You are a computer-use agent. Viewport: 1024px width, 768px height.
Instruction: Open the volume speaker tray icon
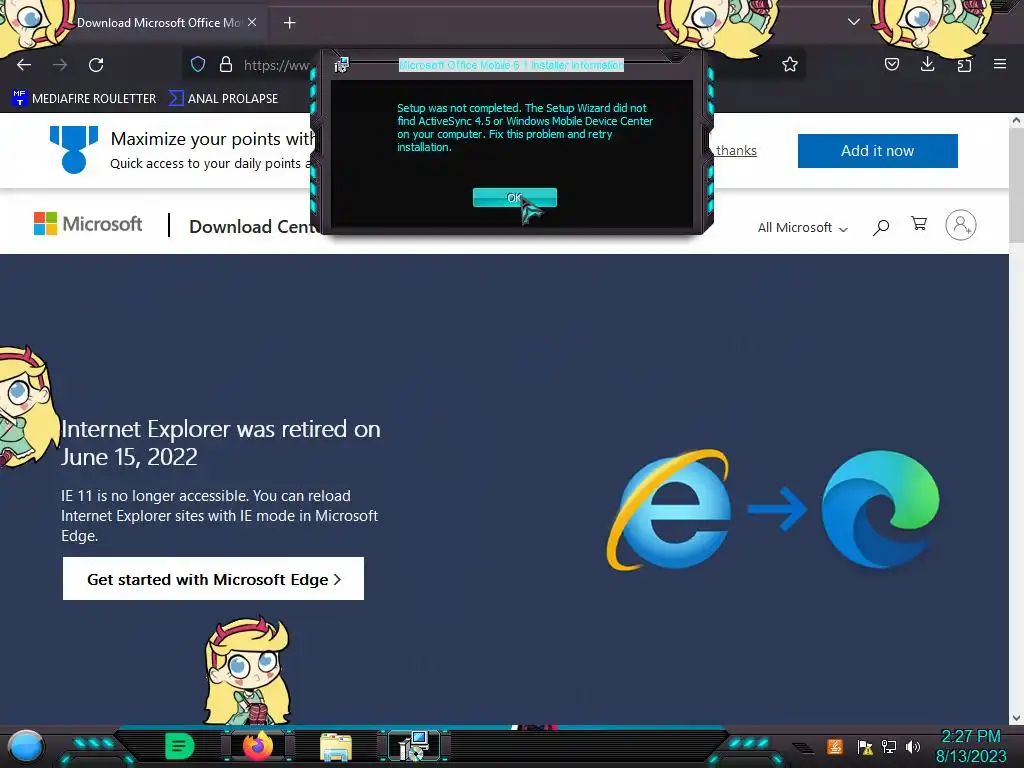[x=912, y=746]
